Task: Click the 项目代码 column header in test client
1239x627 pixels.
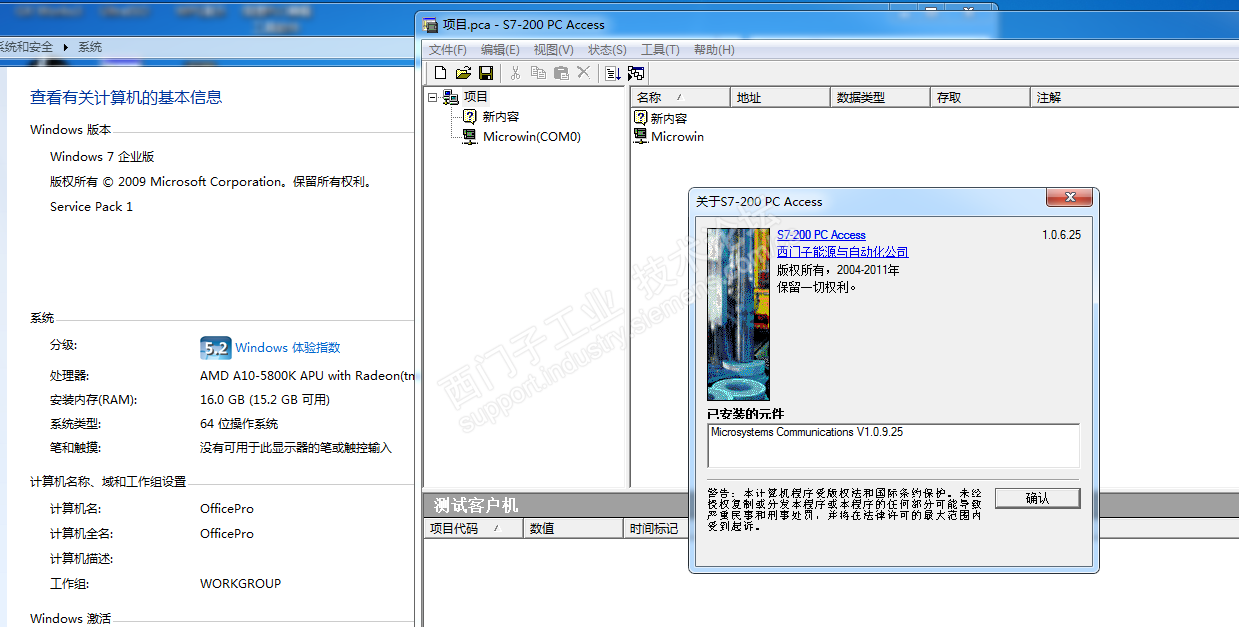Action: coord(473,528)
